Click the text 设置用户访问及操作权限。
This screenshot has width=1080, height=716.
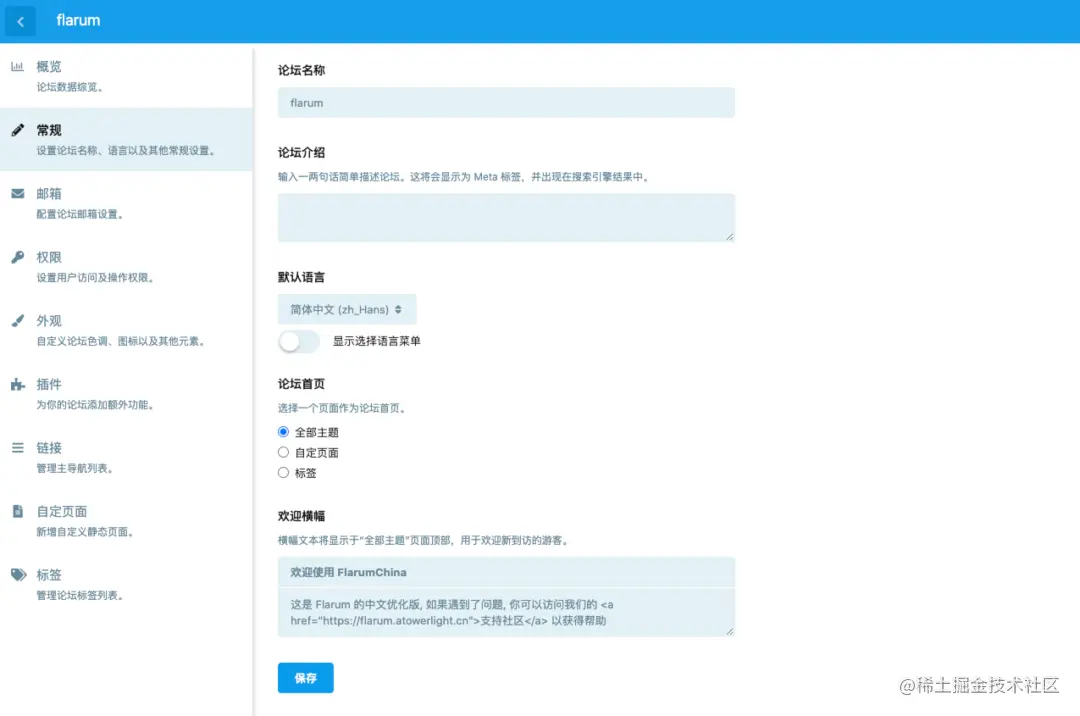(97, 277)
